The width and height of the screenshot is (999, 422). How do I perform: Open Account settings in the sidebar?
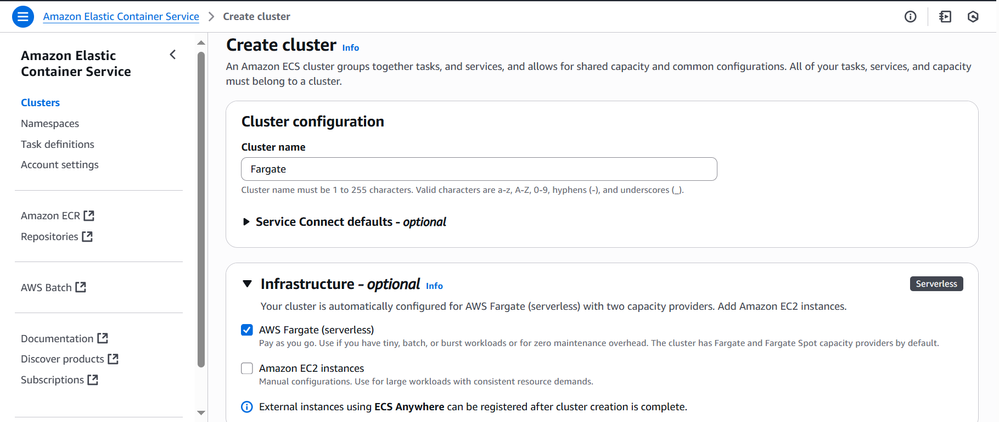point(60,165)
